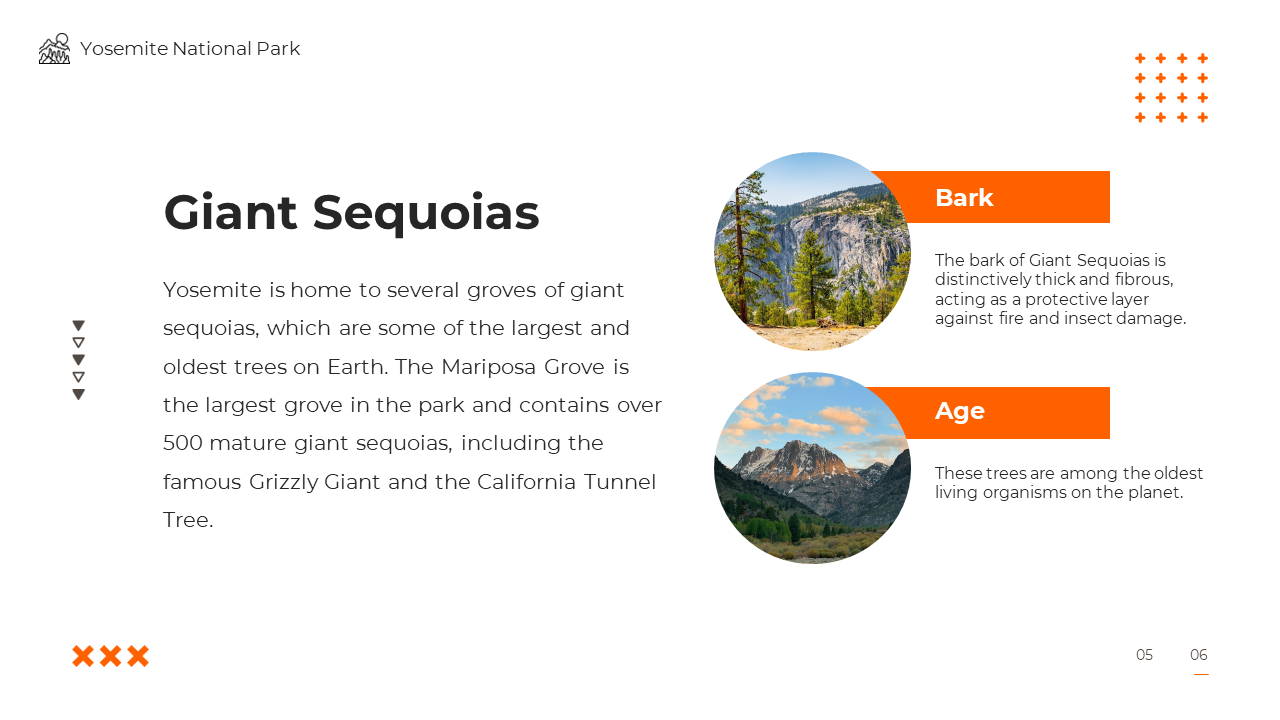
Task: Click the Yosemite National Park header text
Action: pos(190,49)
